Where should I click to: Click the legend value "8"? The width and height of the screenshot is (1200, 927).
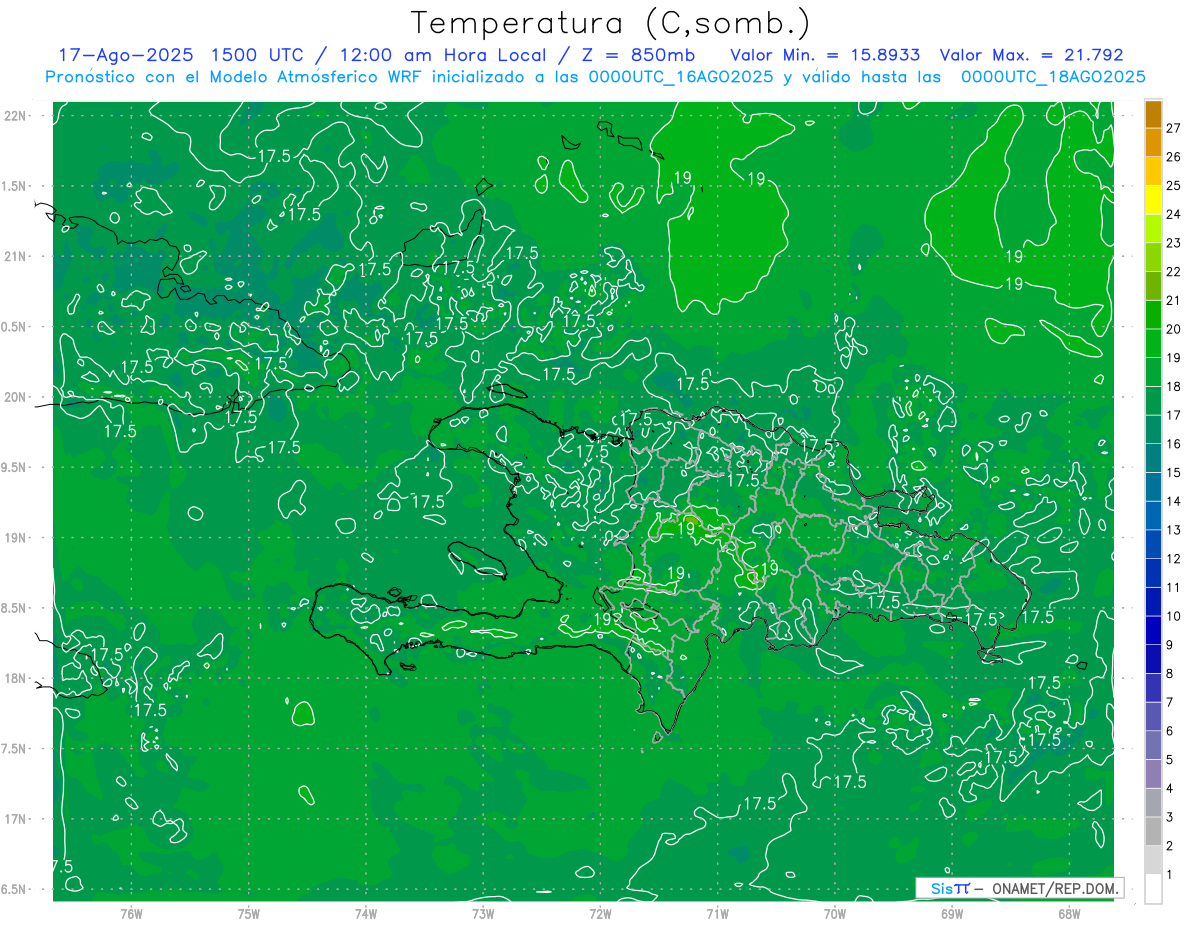coord(1169,674)
